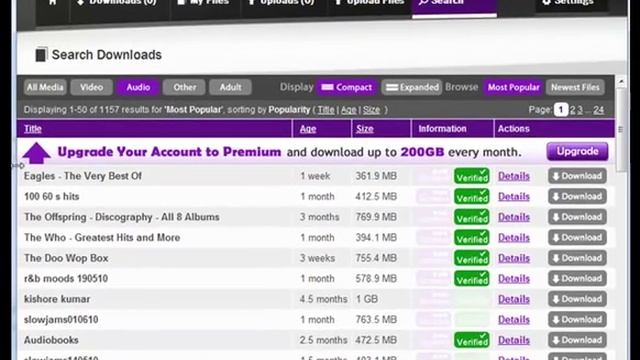Open Details for kishore kumar
This screenshot has height=360, width=640.
pos(513,299)
